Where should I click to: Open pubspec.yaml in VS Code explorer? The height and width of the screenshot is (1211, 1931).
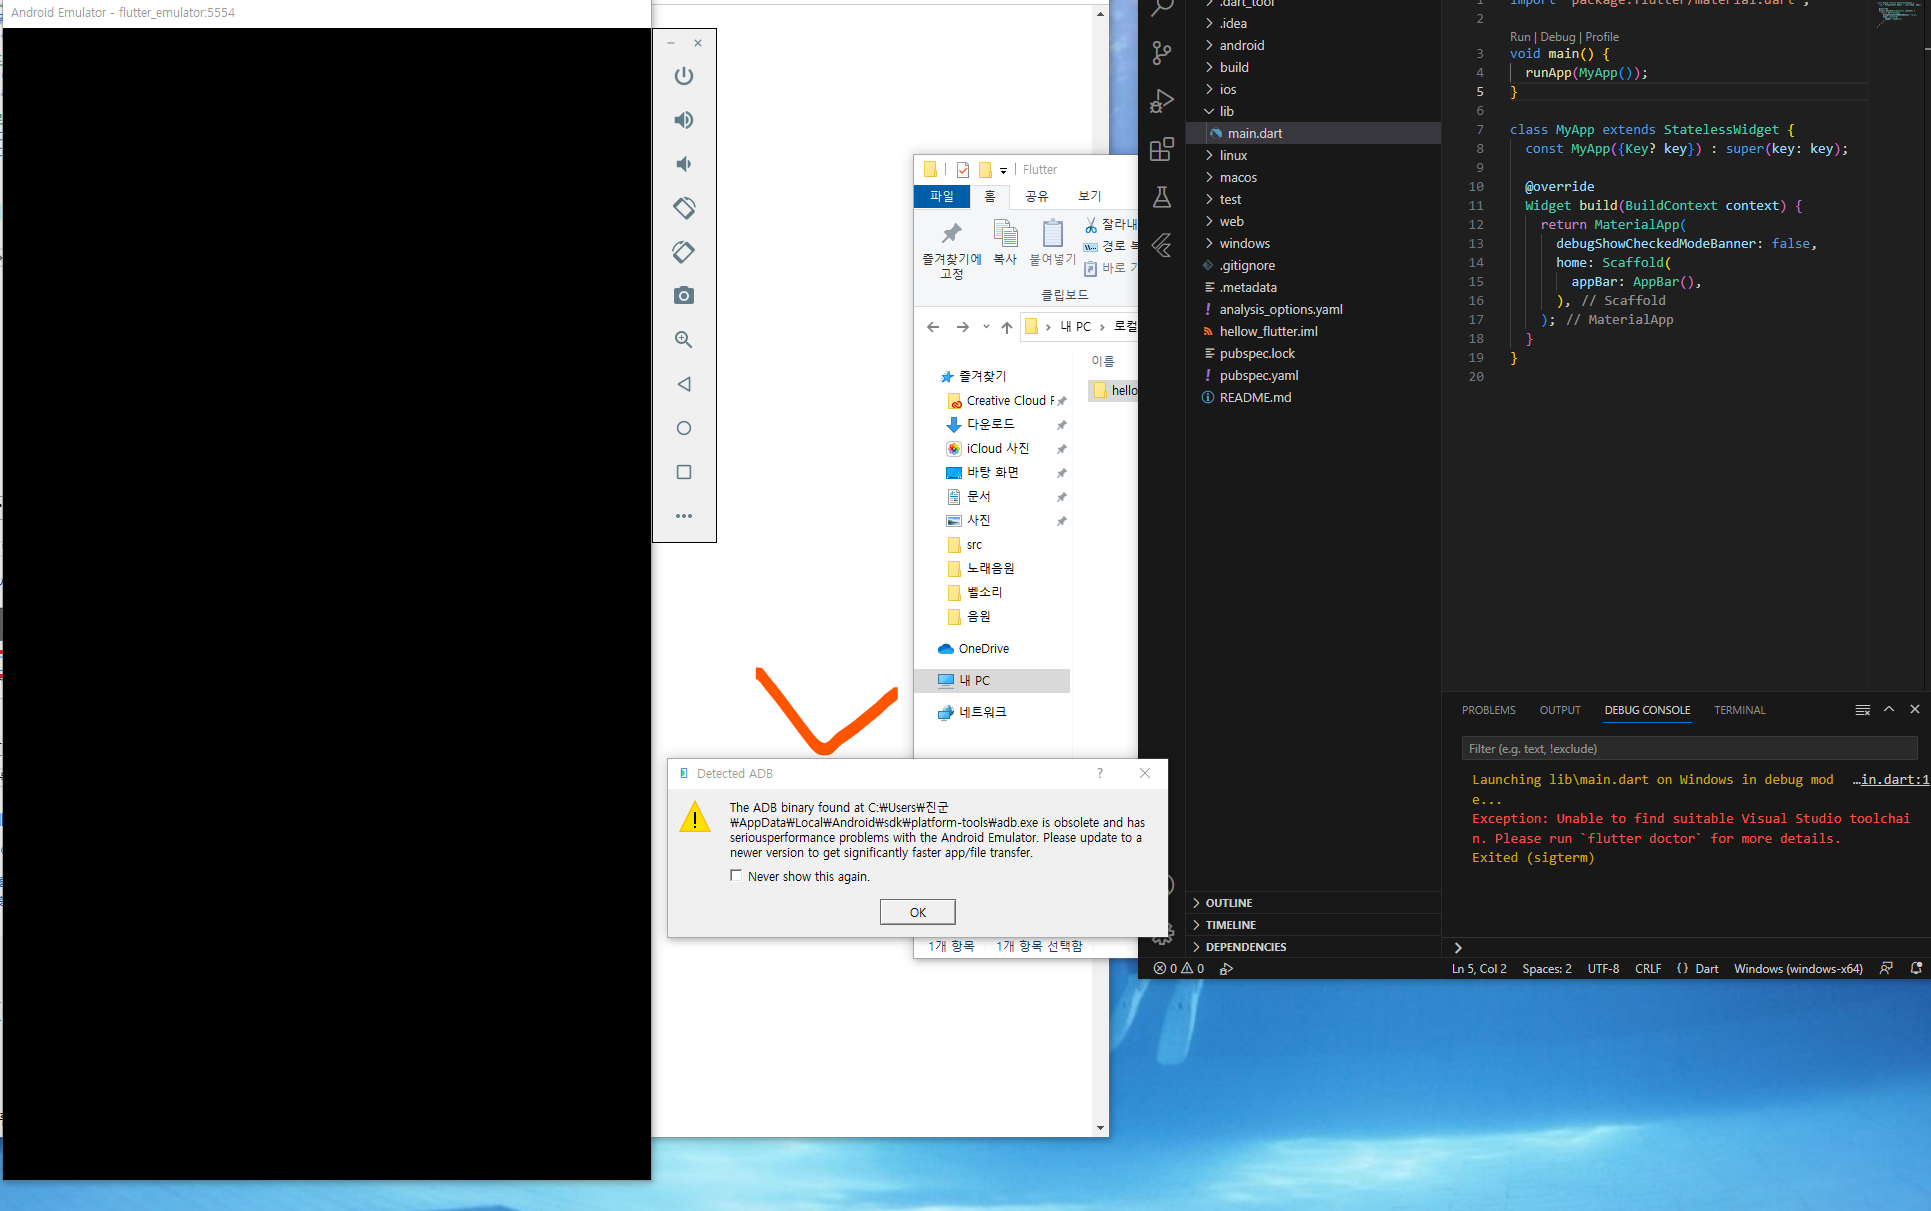(1259, 375)
